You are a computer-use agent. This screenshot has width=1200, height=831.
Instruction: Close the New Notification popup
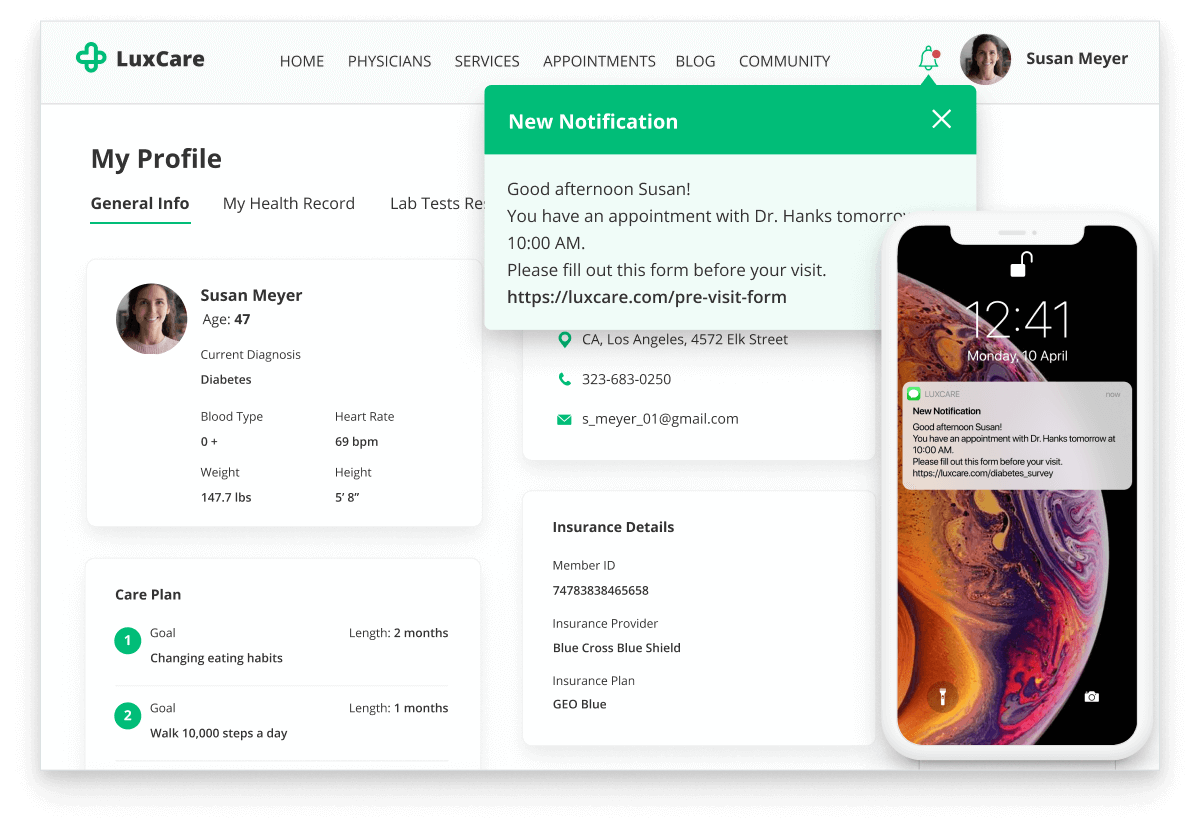[941, 119]
